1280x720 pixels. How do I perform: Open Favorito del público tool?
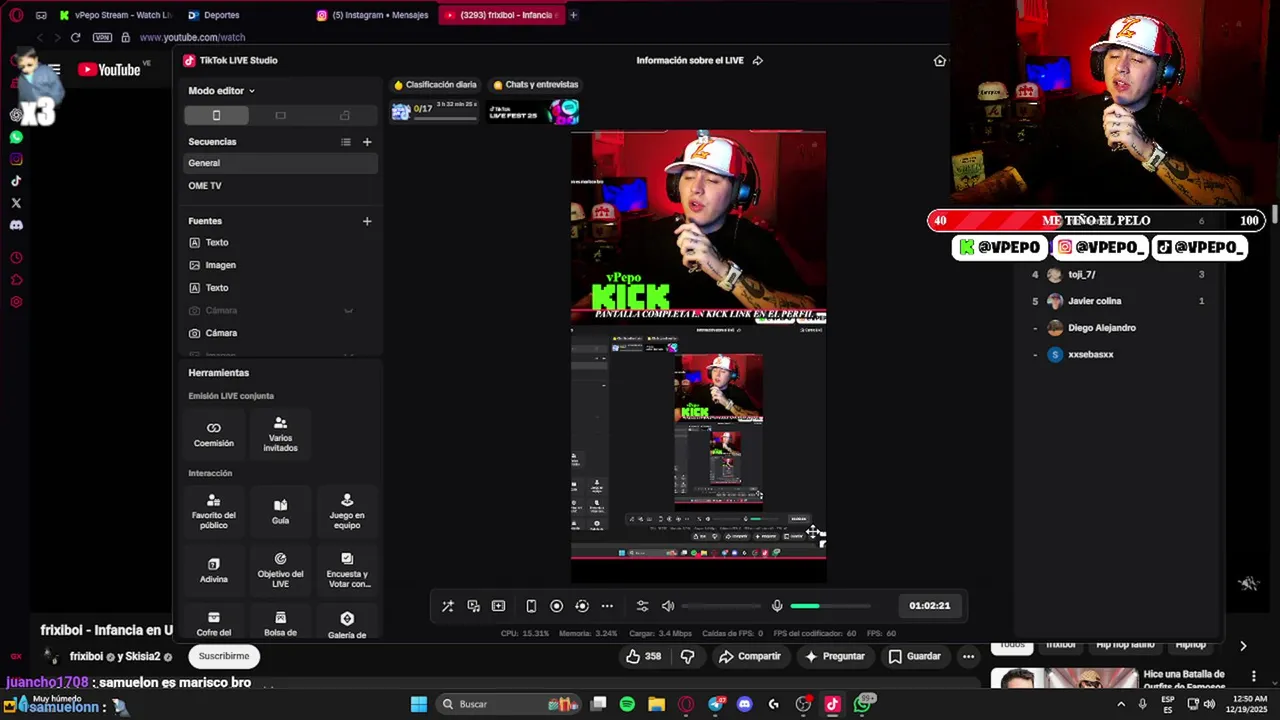point(214,511)
